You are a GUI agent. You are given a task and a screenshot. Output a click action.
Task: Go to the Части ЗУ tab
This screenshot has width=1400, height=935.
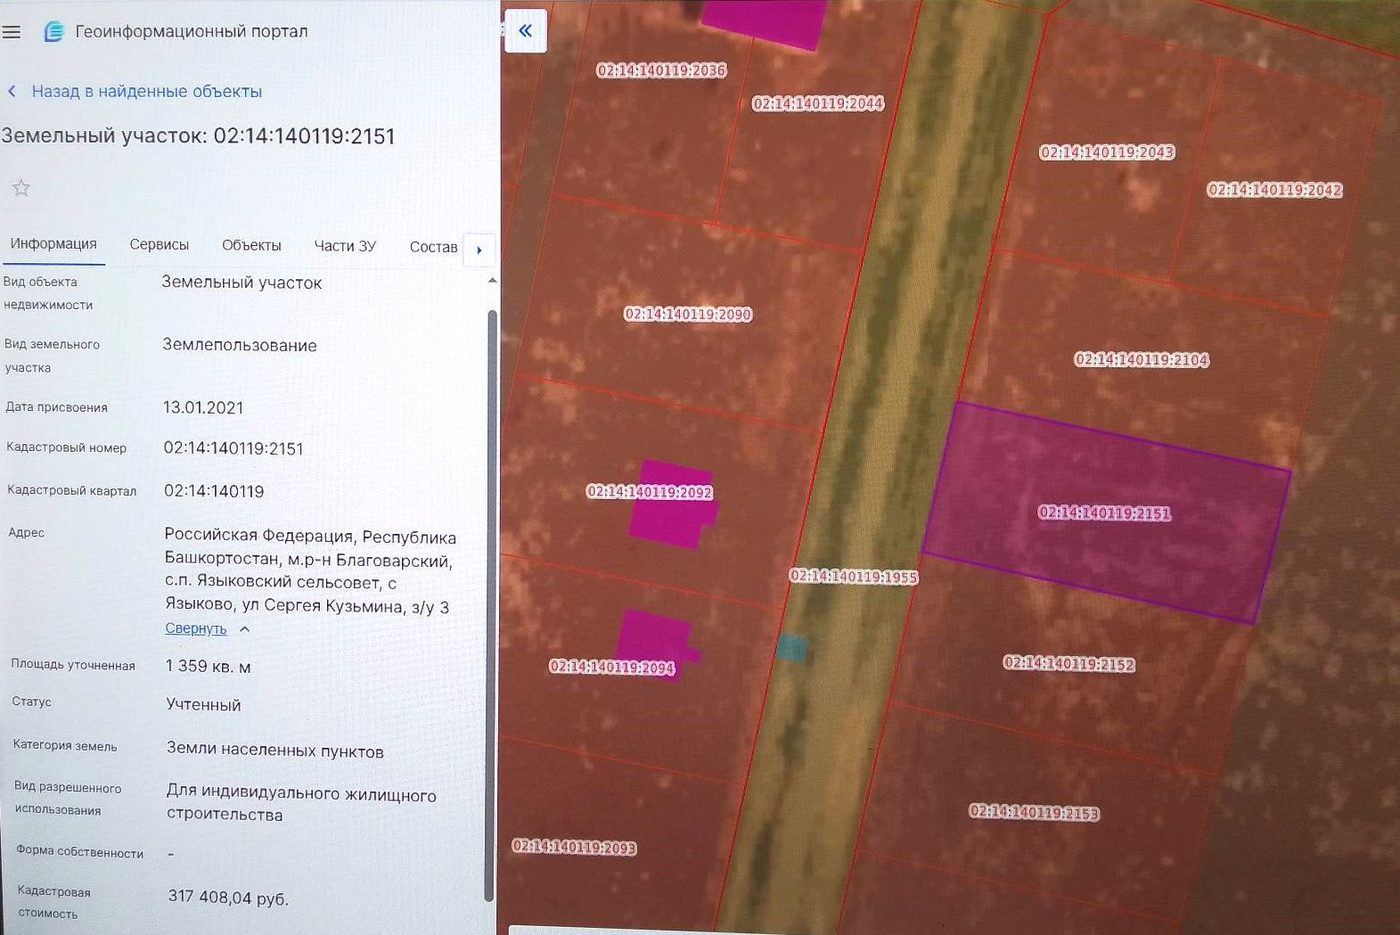[345, 246]
